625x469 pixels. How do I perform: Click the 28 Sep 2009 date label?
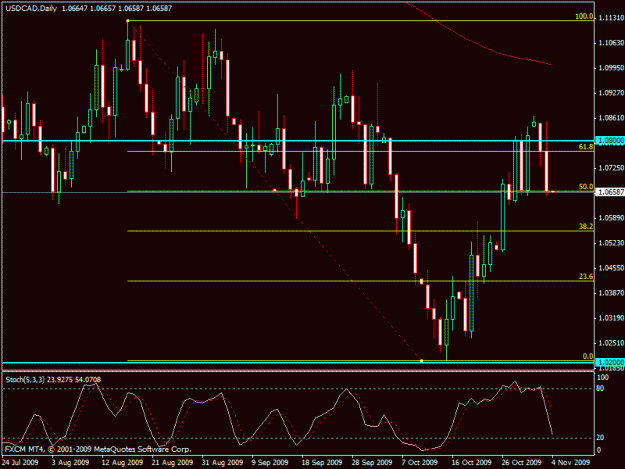pos(371,462)
